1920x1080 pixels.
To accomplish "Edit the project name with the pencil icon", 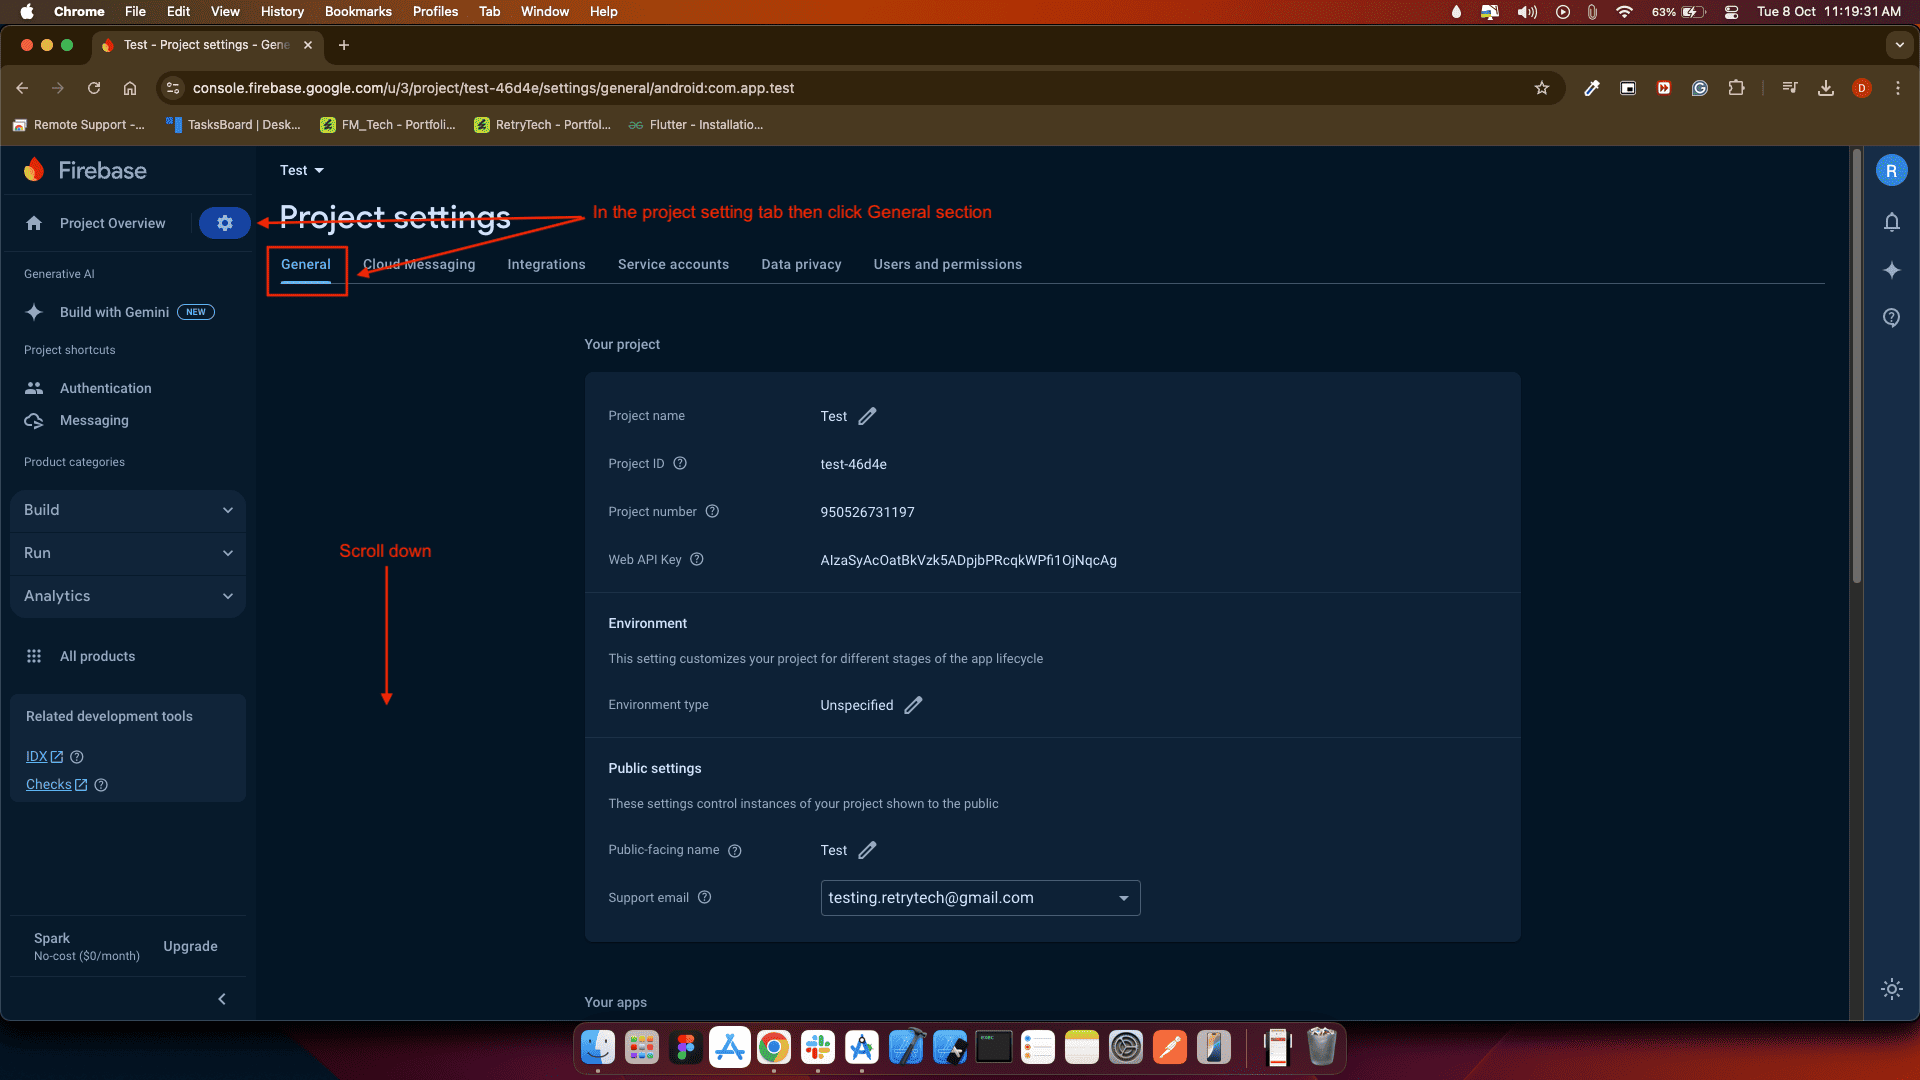I will pyautogui.click(x=867, y=416).
